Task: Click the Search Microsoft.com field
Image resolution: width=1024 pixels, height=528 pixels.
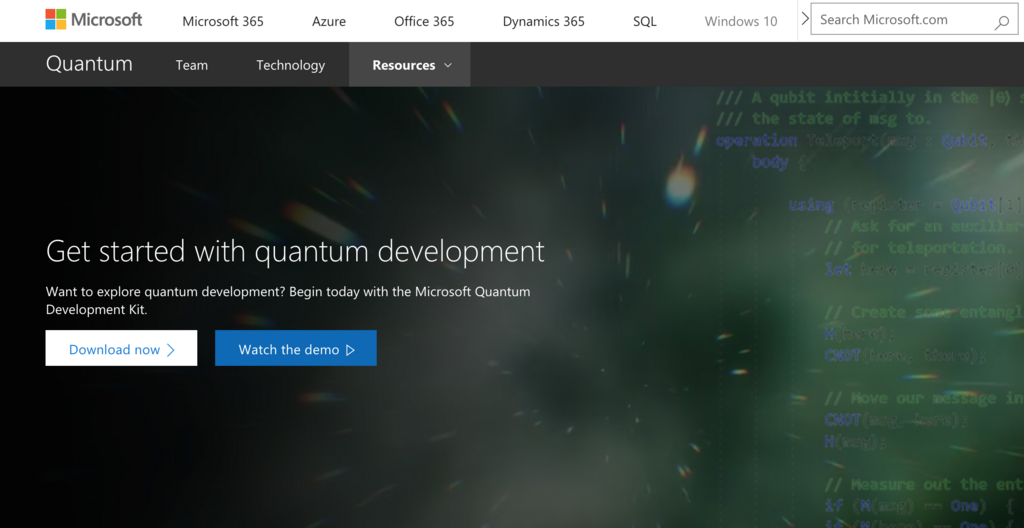Action: [914, 20]
